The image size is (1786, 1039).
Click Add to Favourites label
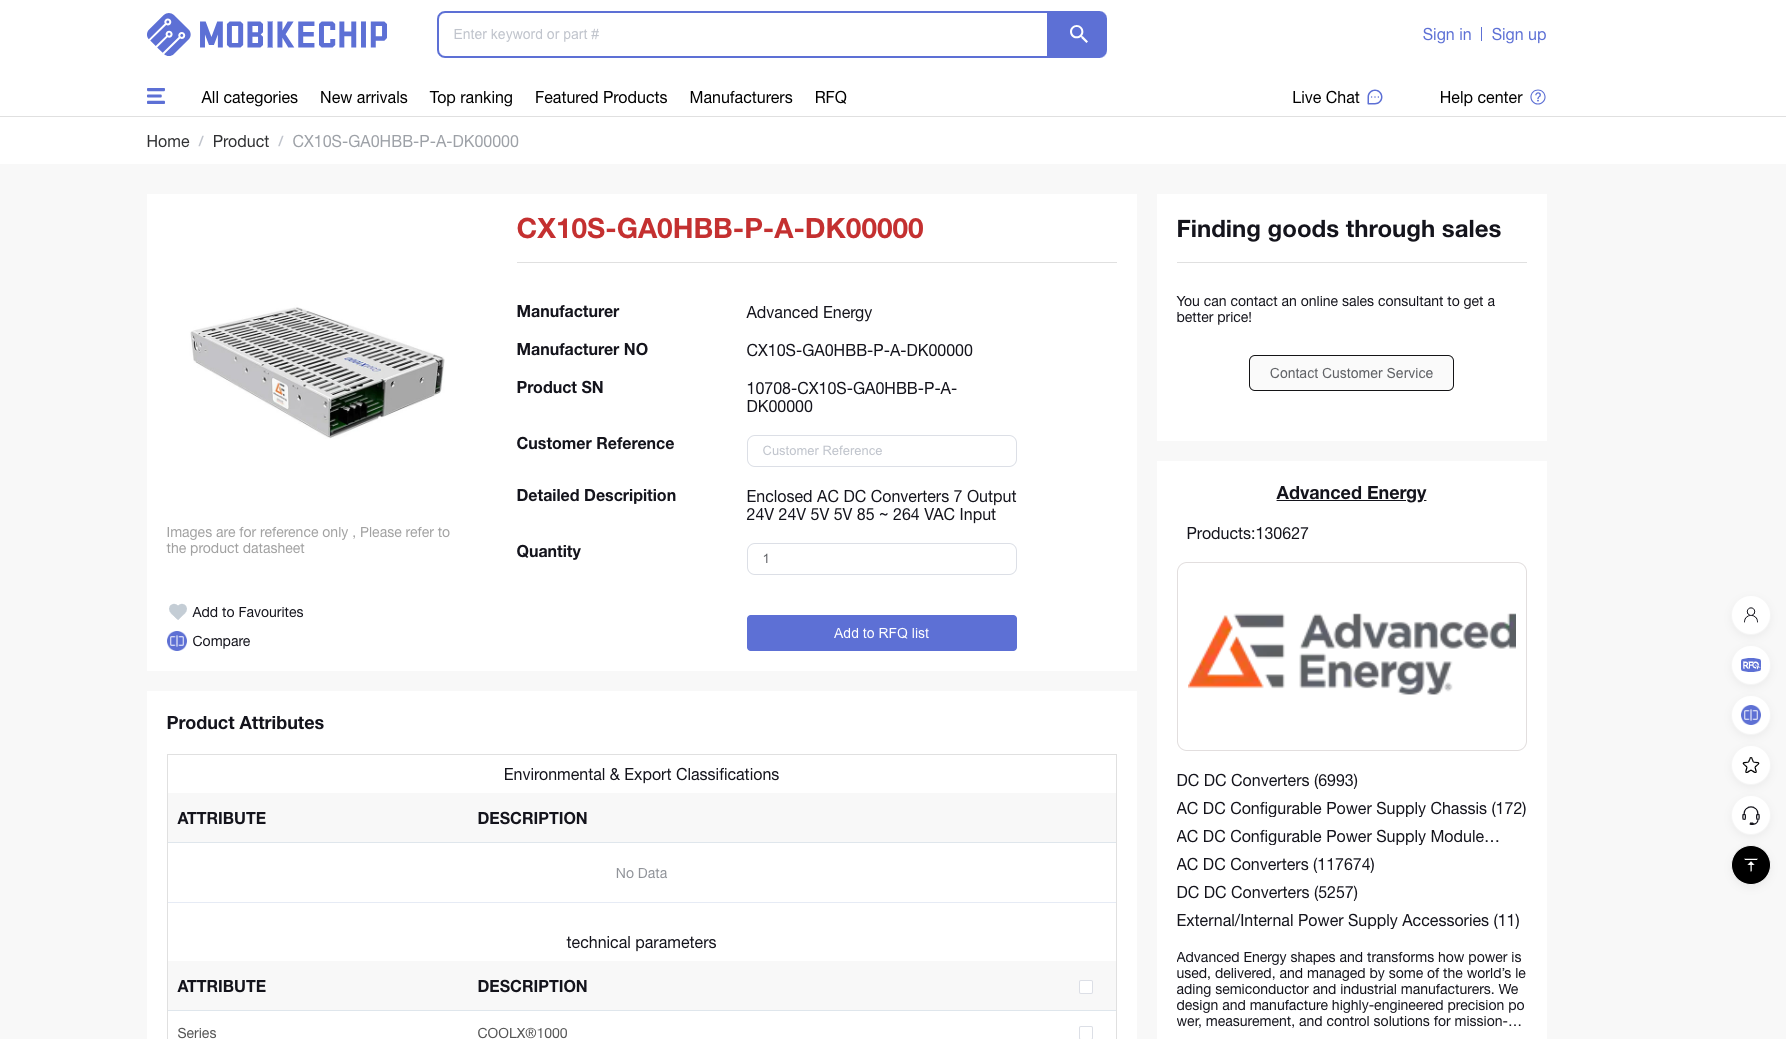pyautogui.click(x=248, y=612)
